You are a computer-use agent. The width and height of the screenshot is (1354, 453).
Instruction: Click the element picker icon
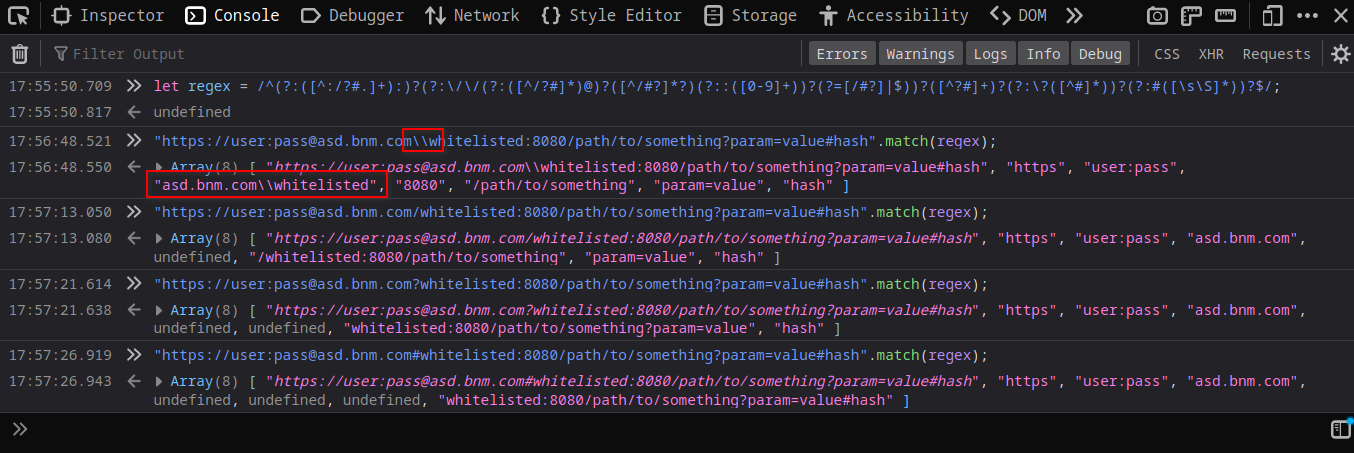(x=18, y=15)
